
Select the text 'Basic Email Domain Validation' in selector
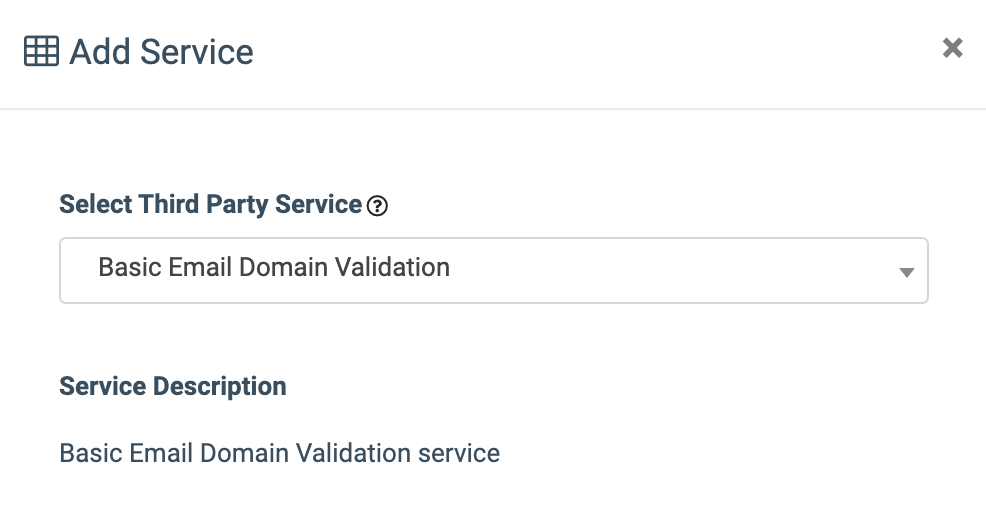tap(274, 267)
